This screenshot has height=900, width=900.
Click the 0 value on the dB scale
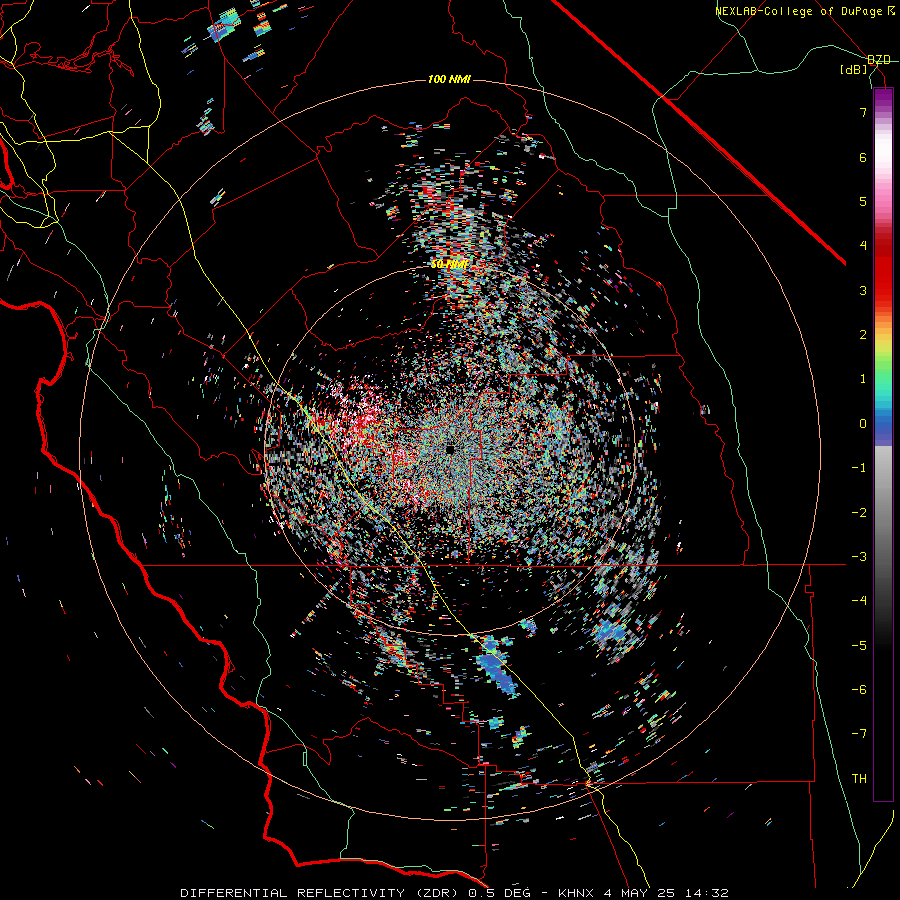pyautogui.click(x=863, y=424)
